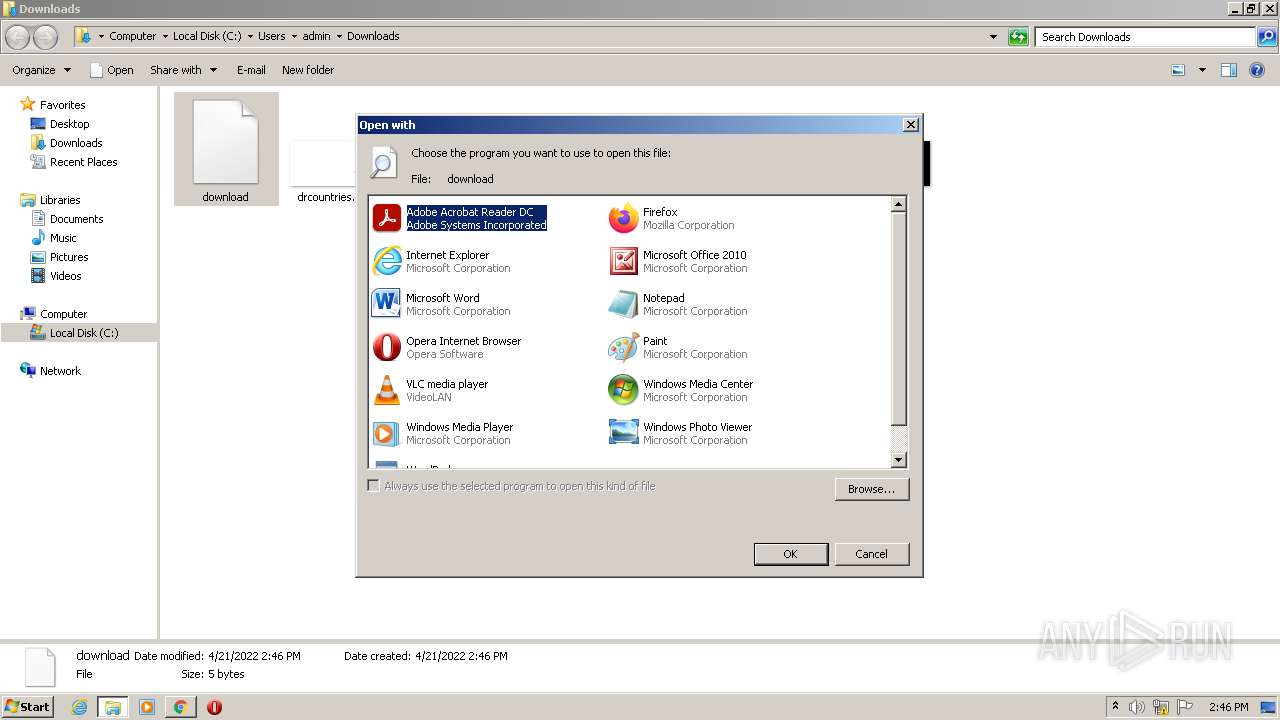Click the Explorer Back navigation button

tap(18, 37)
